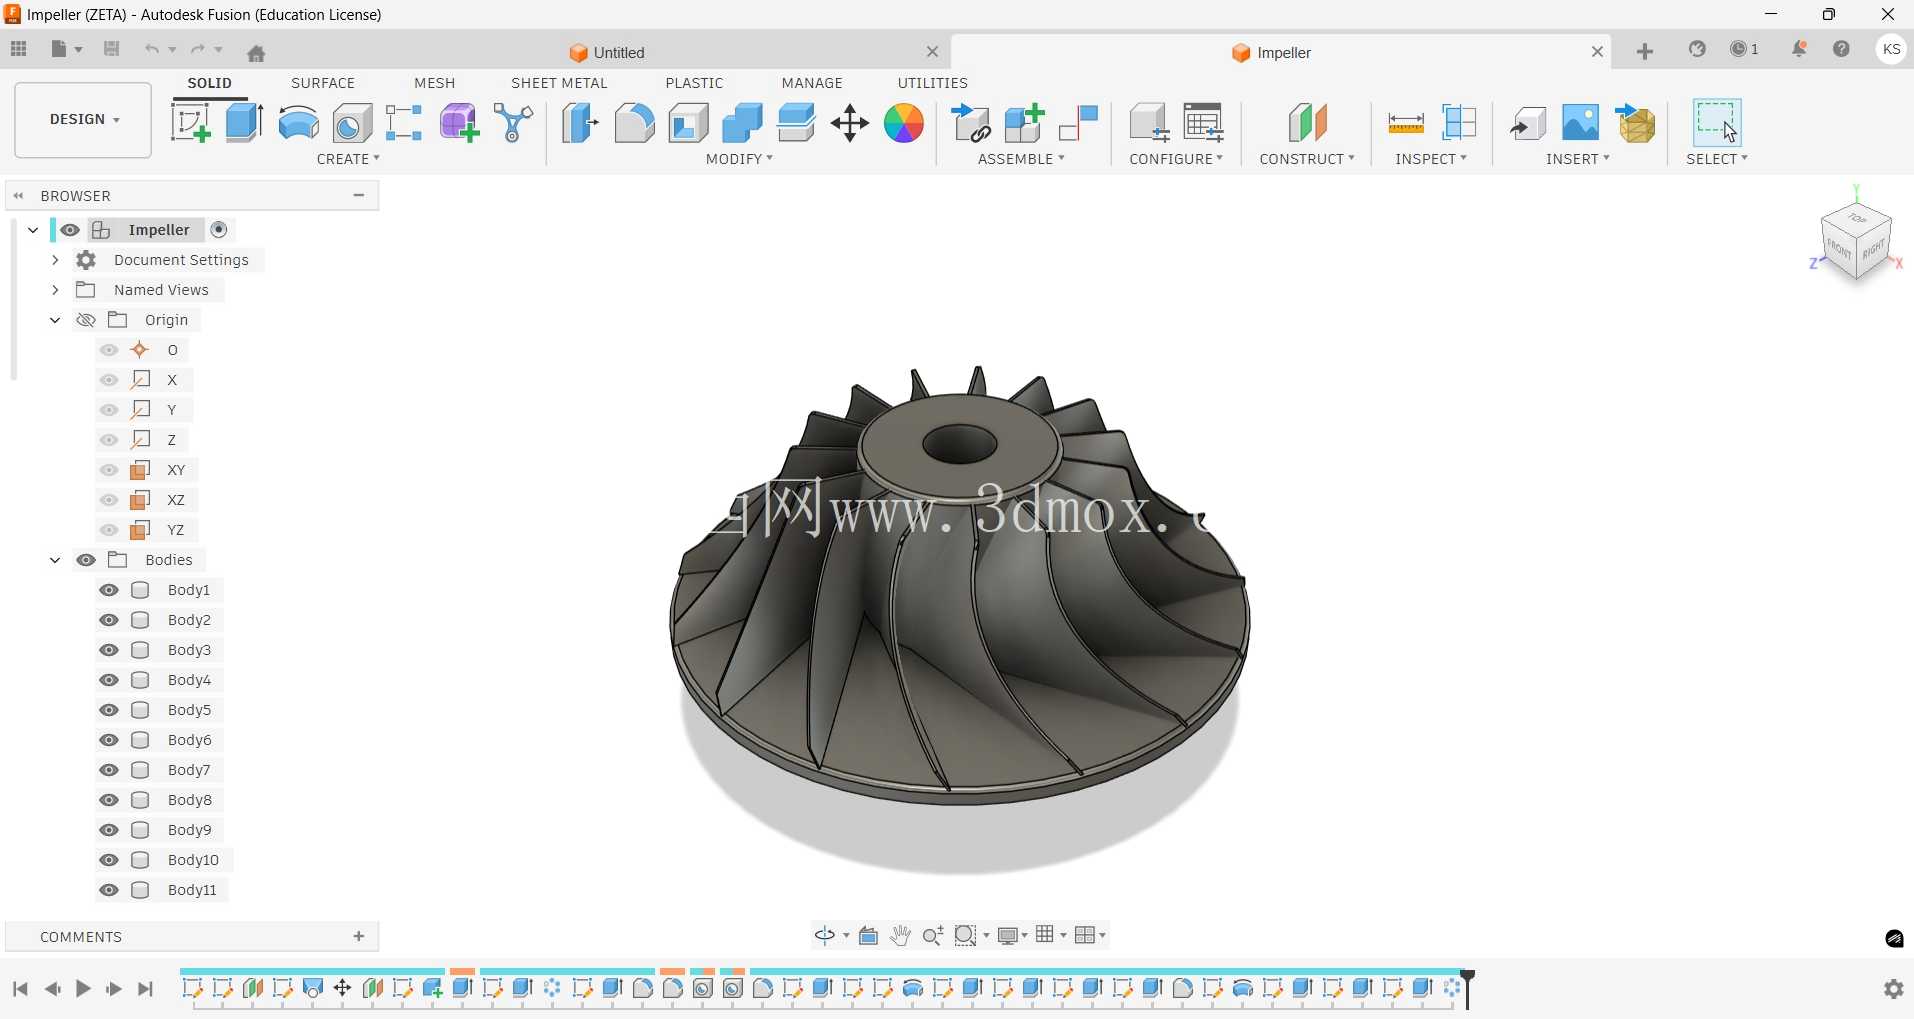Switch to the MESH tab
Screen dimensions: 1914x1019
[435, 83]
